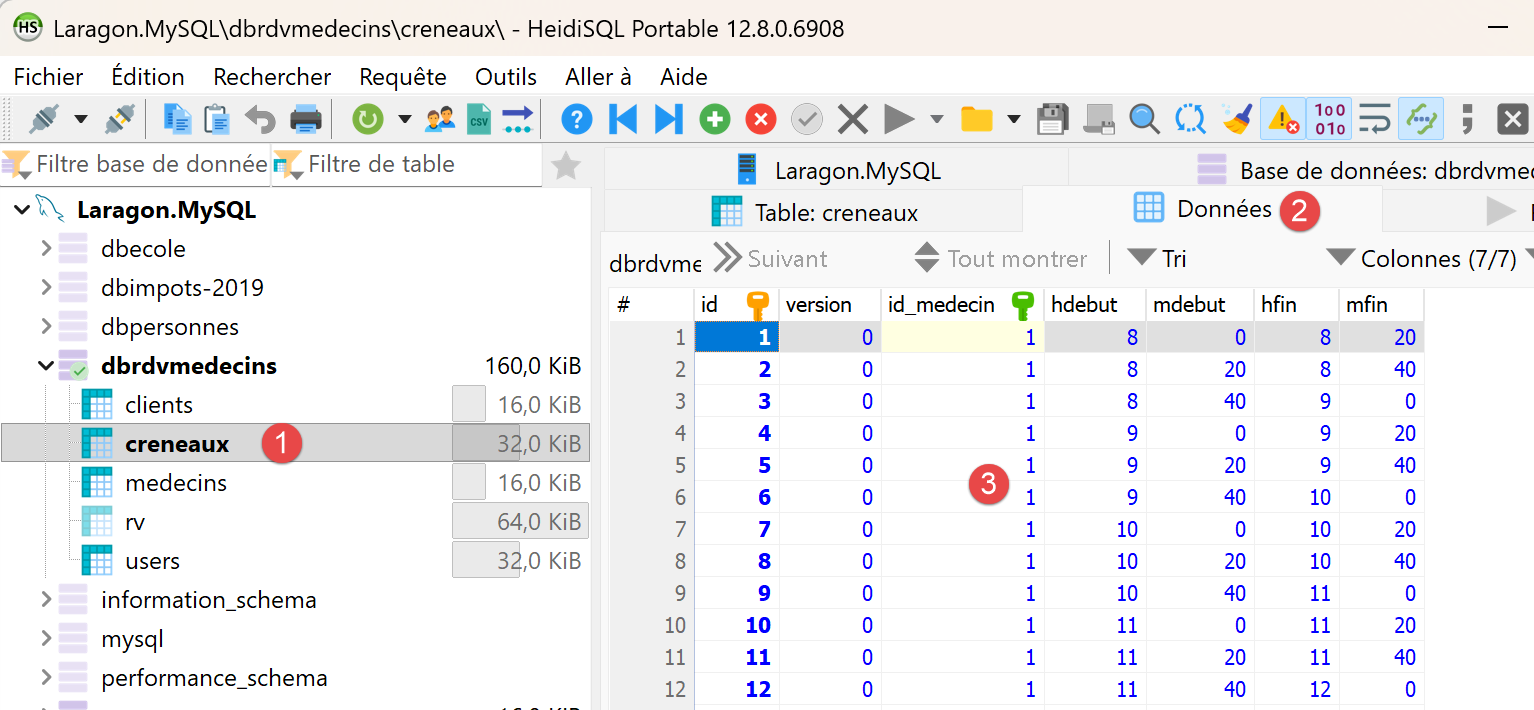Collapse the dbrdvmedecins database node
1534x710 pixels.
pos(46,366)
